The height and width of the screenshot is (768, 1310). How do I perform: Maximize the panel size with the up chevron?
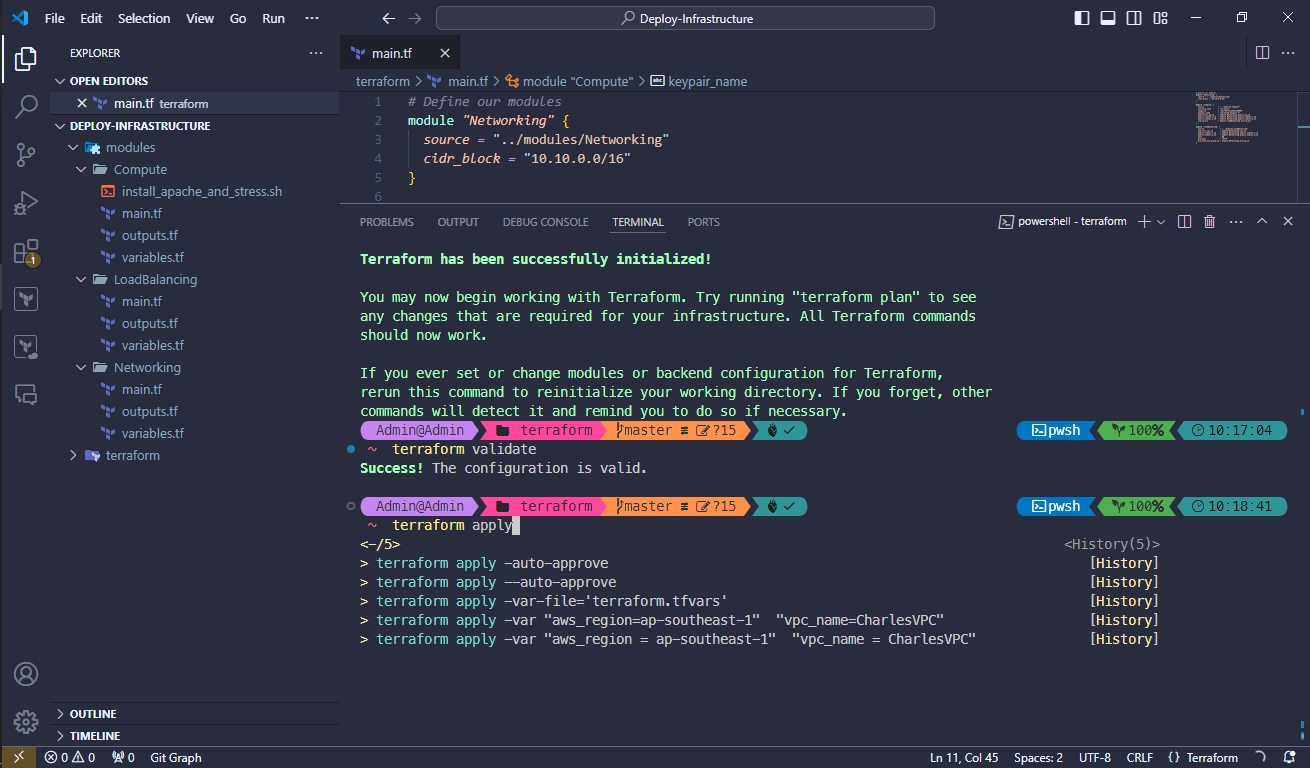point(1262,222)
